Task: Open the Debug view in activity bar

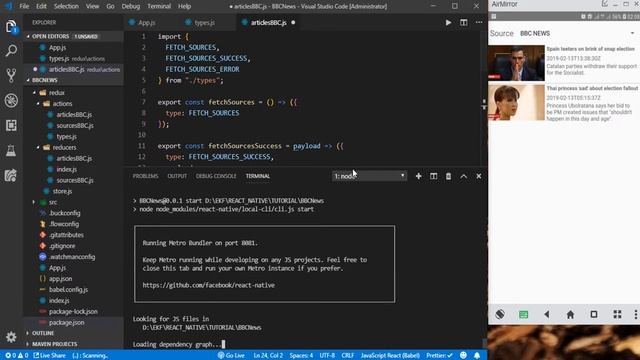Action: 11,100
